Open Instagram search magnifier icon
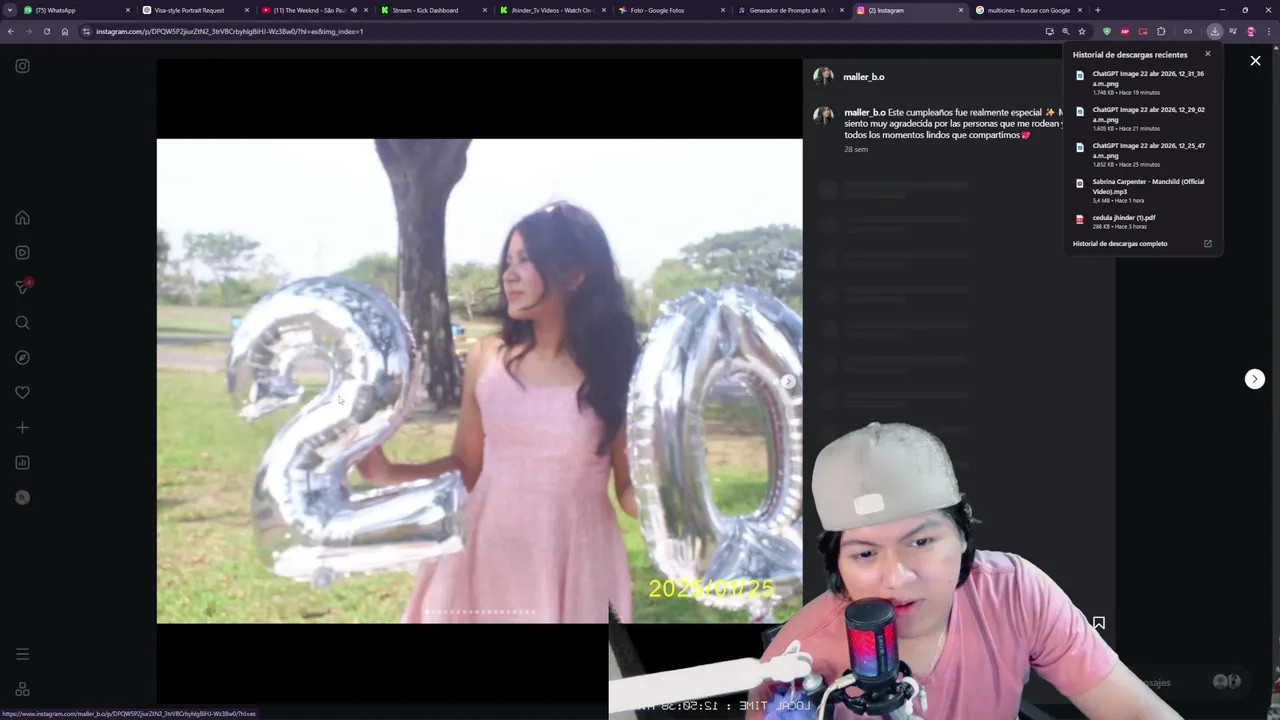Image resolution: width=1280 pixels, height=720 pixels. click(22, 323)
